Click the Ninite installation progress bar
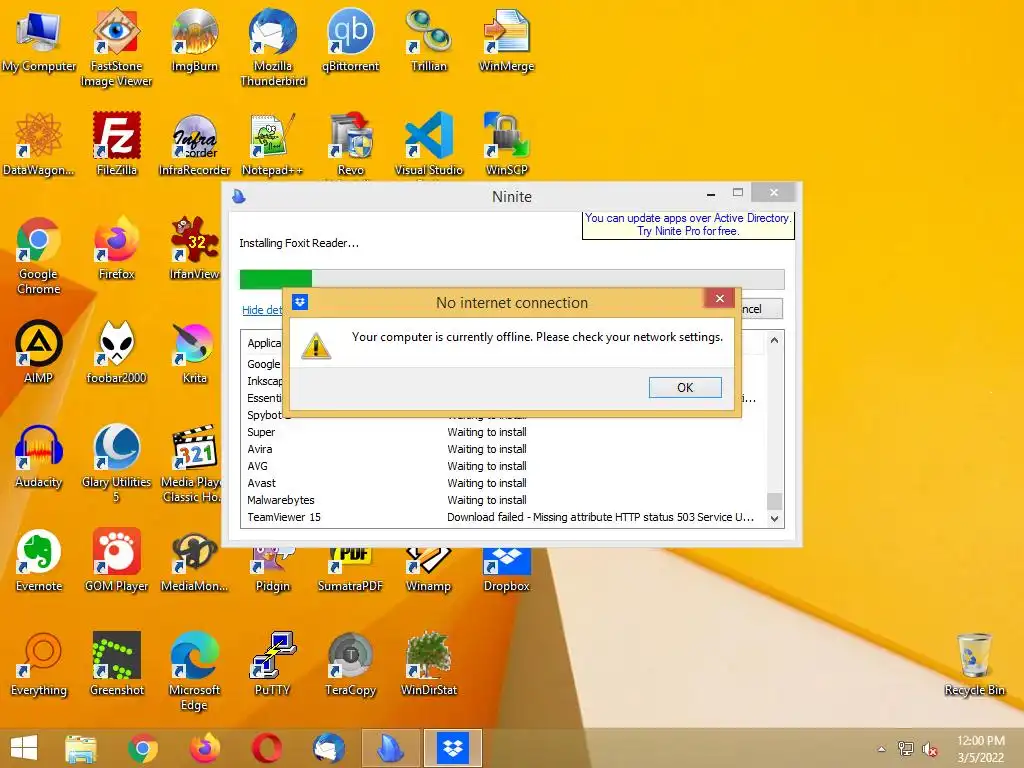Image resolution: width=1024 pixels, height=768 pixels. [512, 279]
